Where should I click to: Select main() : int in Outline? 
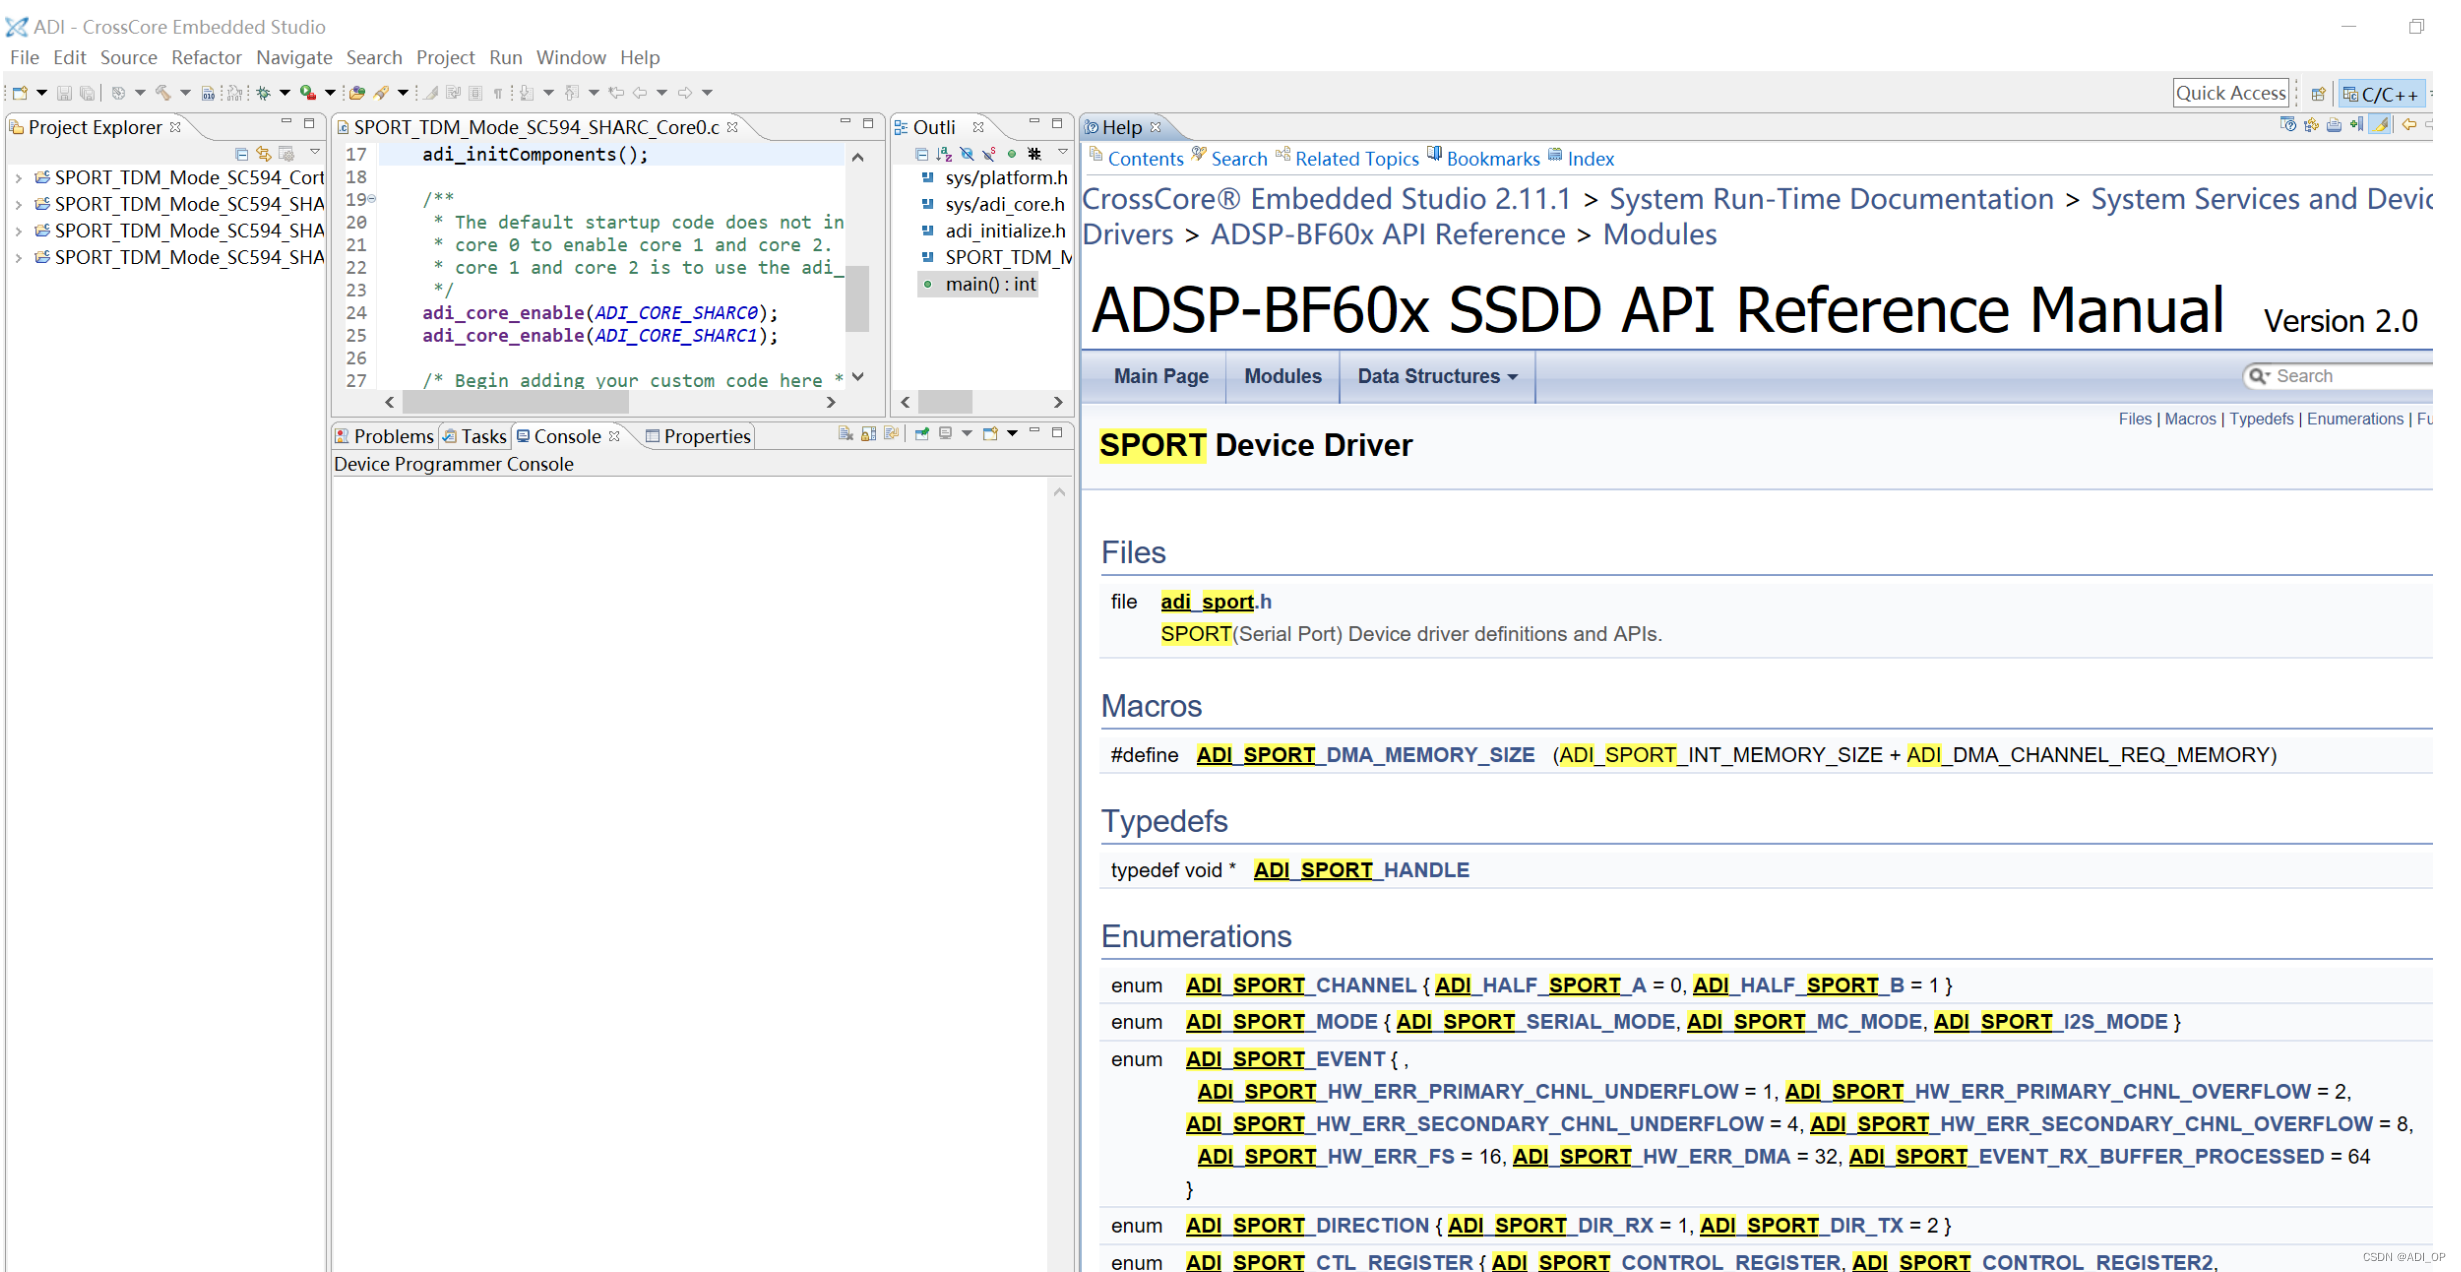pos(978,285)
